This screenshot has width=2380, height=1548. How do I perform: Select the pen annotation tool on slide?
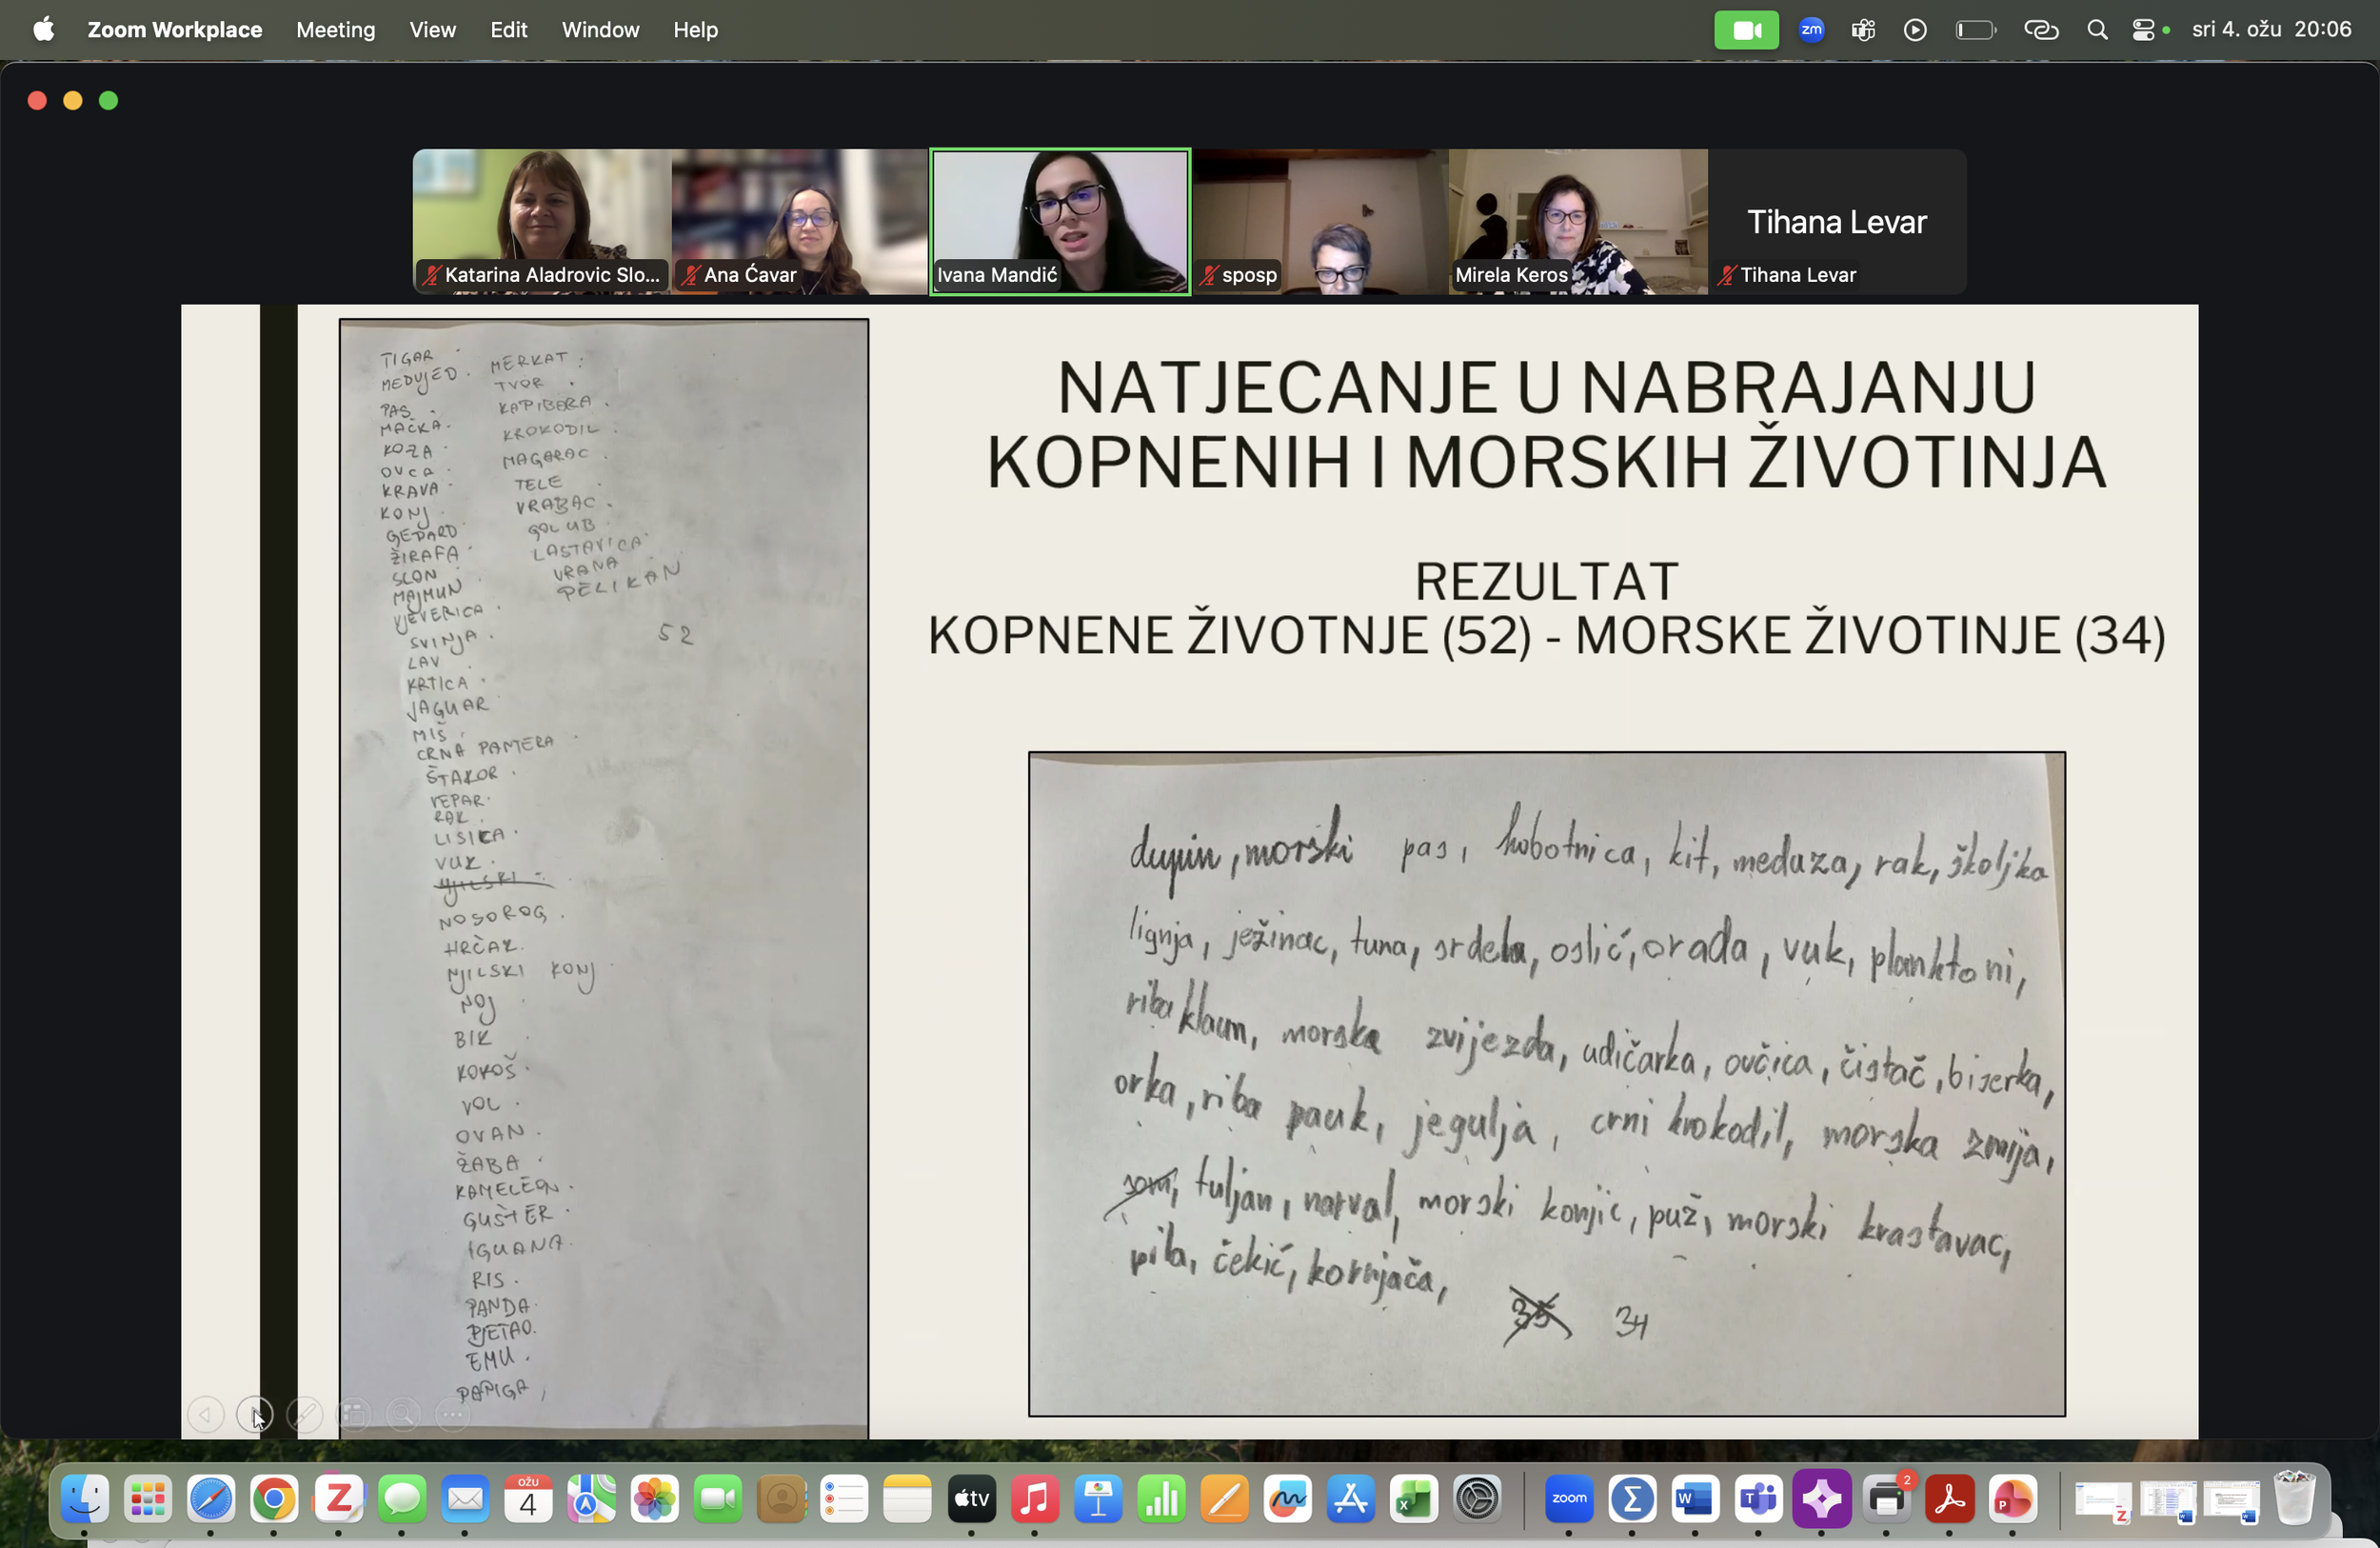pos(304,1415)
